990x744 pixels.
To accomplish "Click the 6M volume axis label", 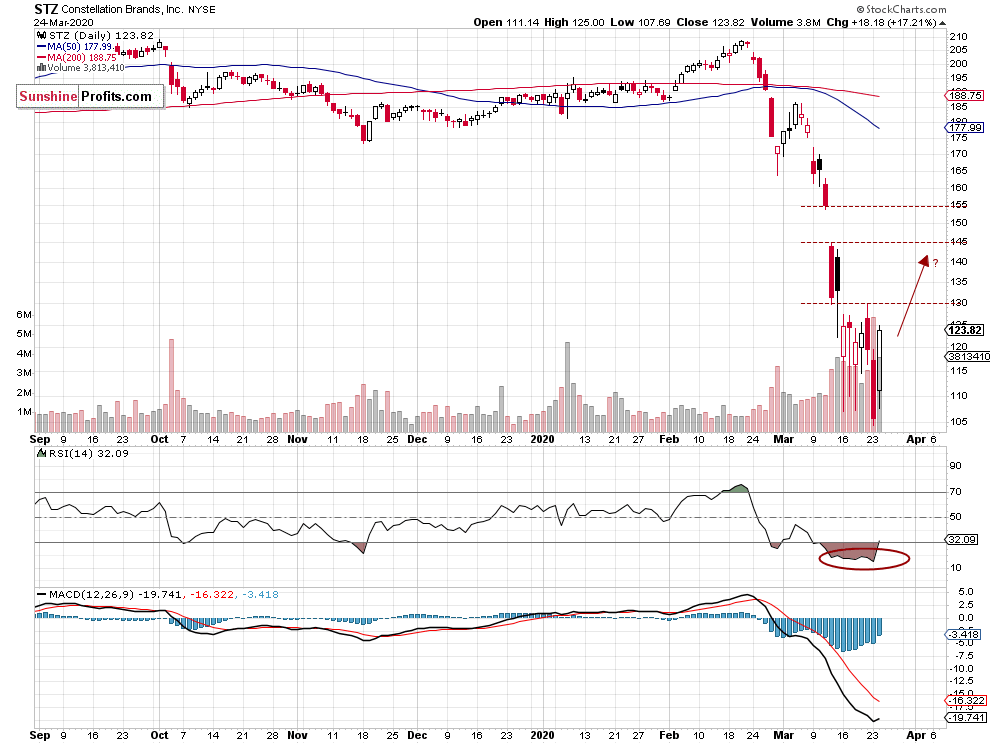I will [x=24, y=315].
